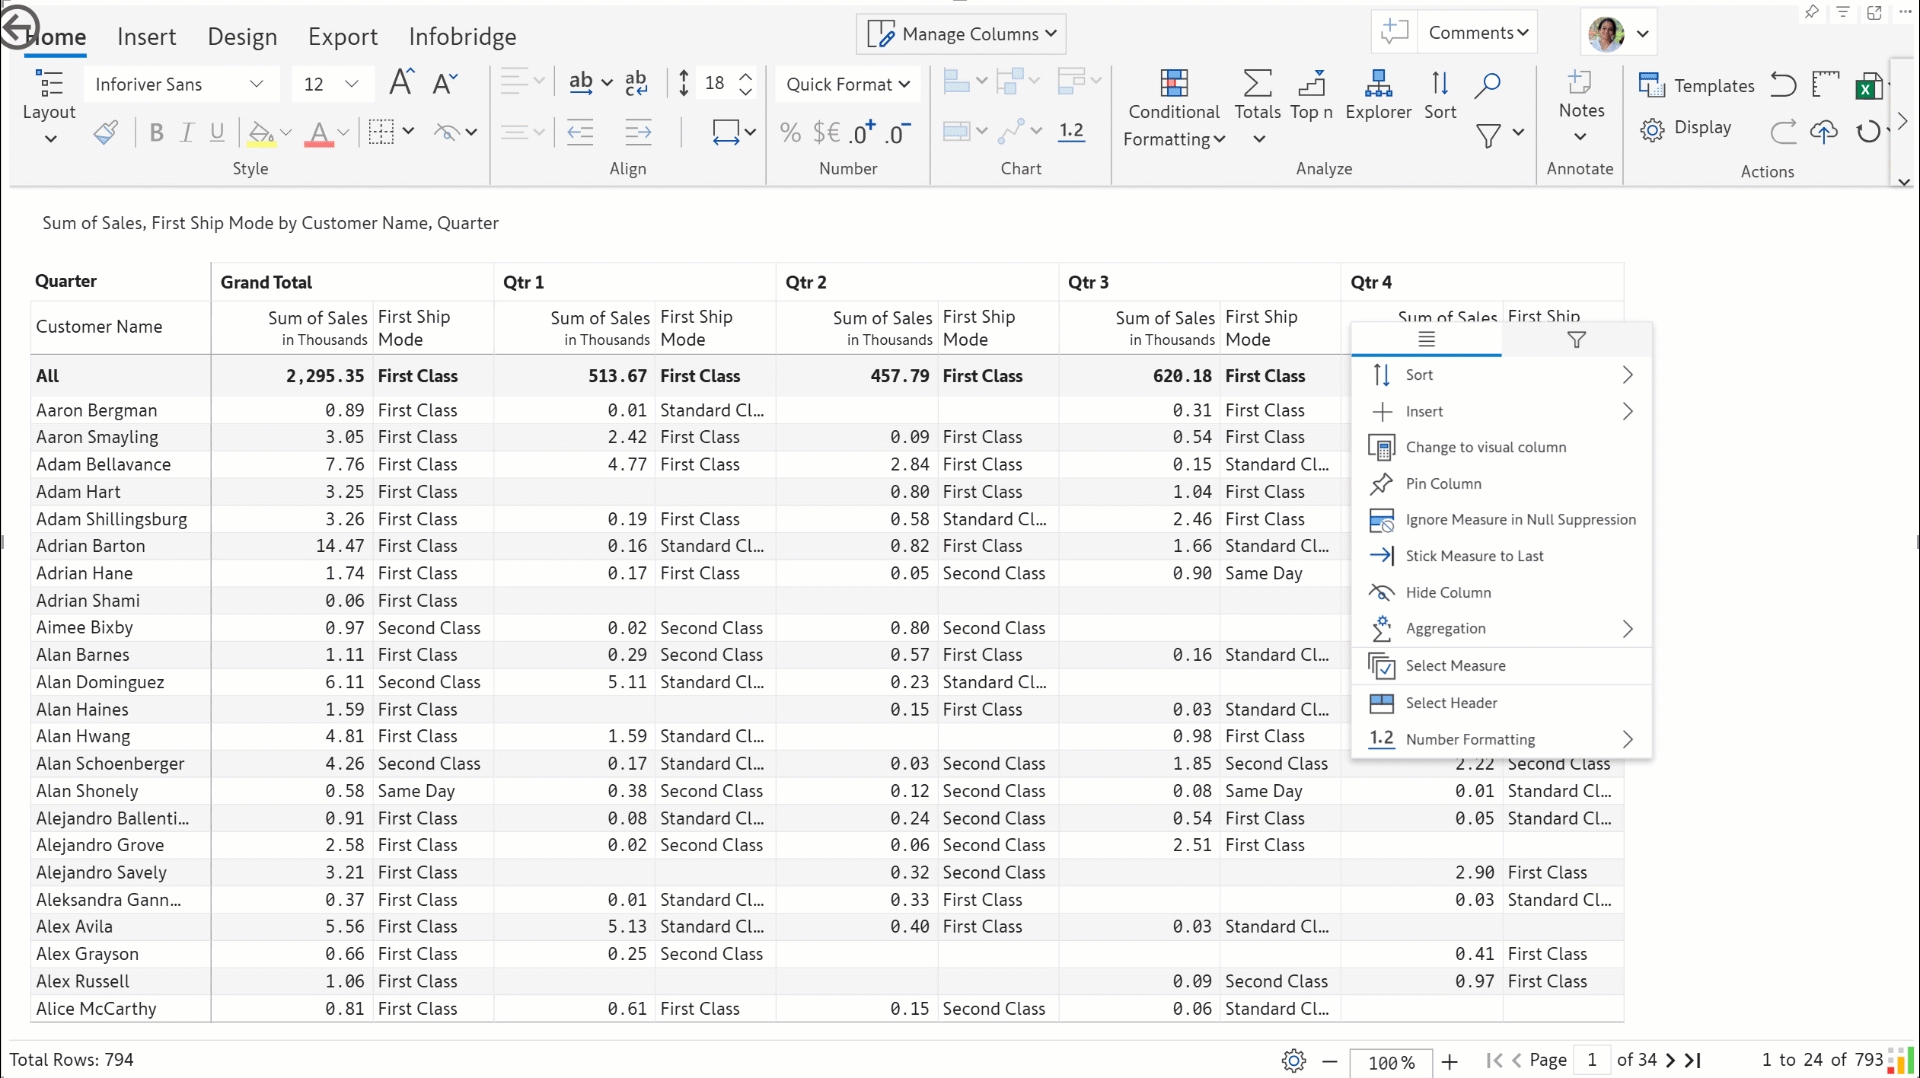The image size is (1920, 1078).
Task: Expand the Quick Format dropdown
Action: click(847, 84)
